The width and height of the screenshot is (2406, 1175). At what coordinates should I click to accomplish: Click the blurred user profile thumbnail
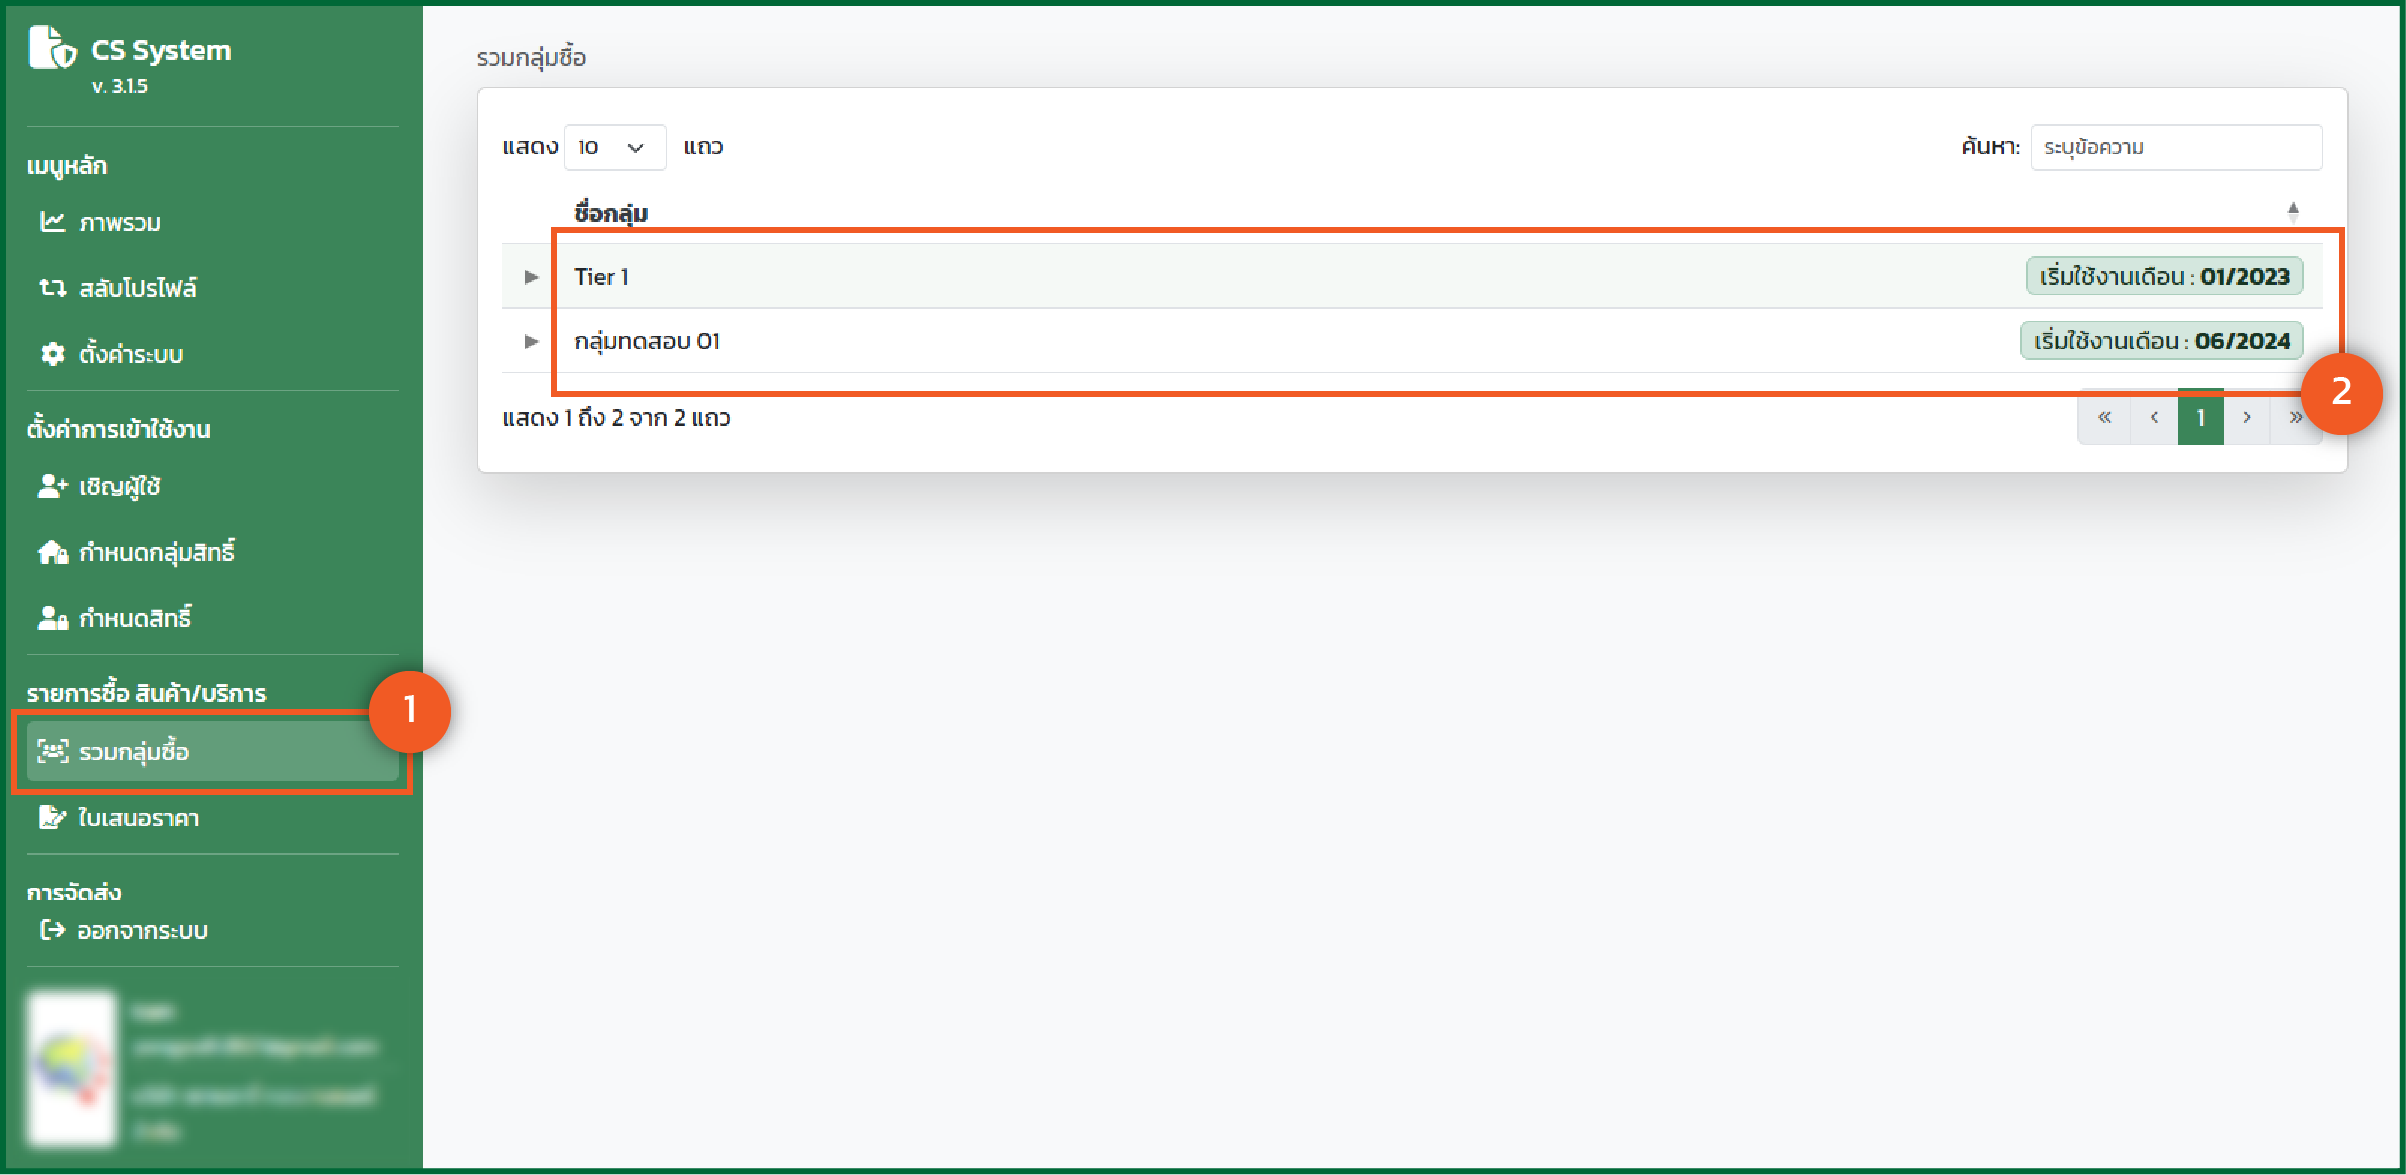(x=72, y=1068)
